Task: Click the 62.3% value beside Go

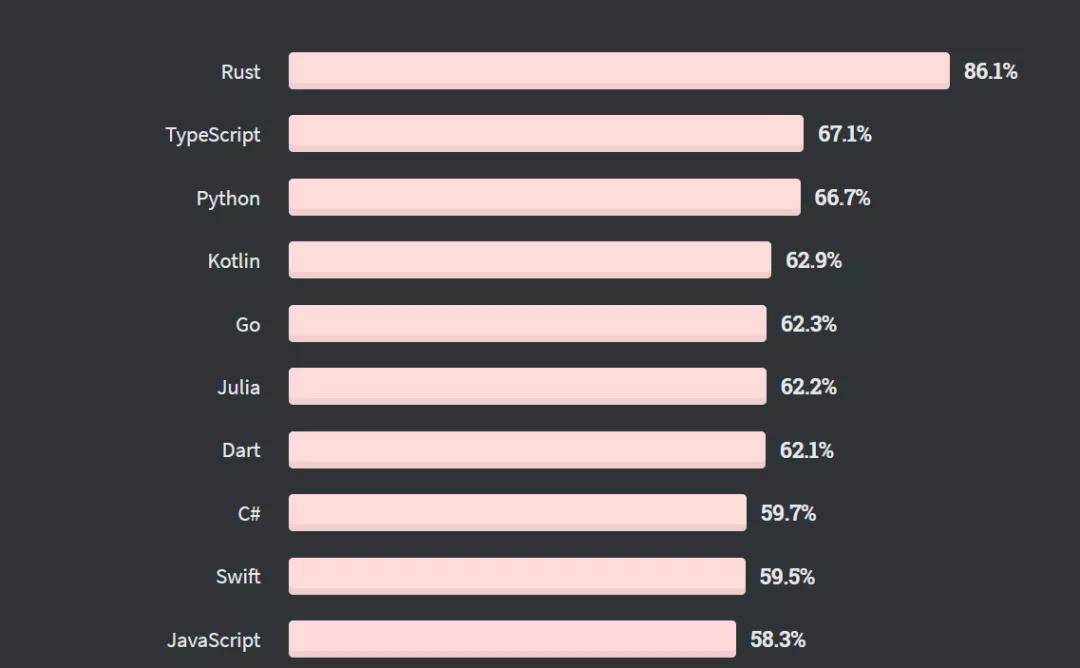Action: 808,324
